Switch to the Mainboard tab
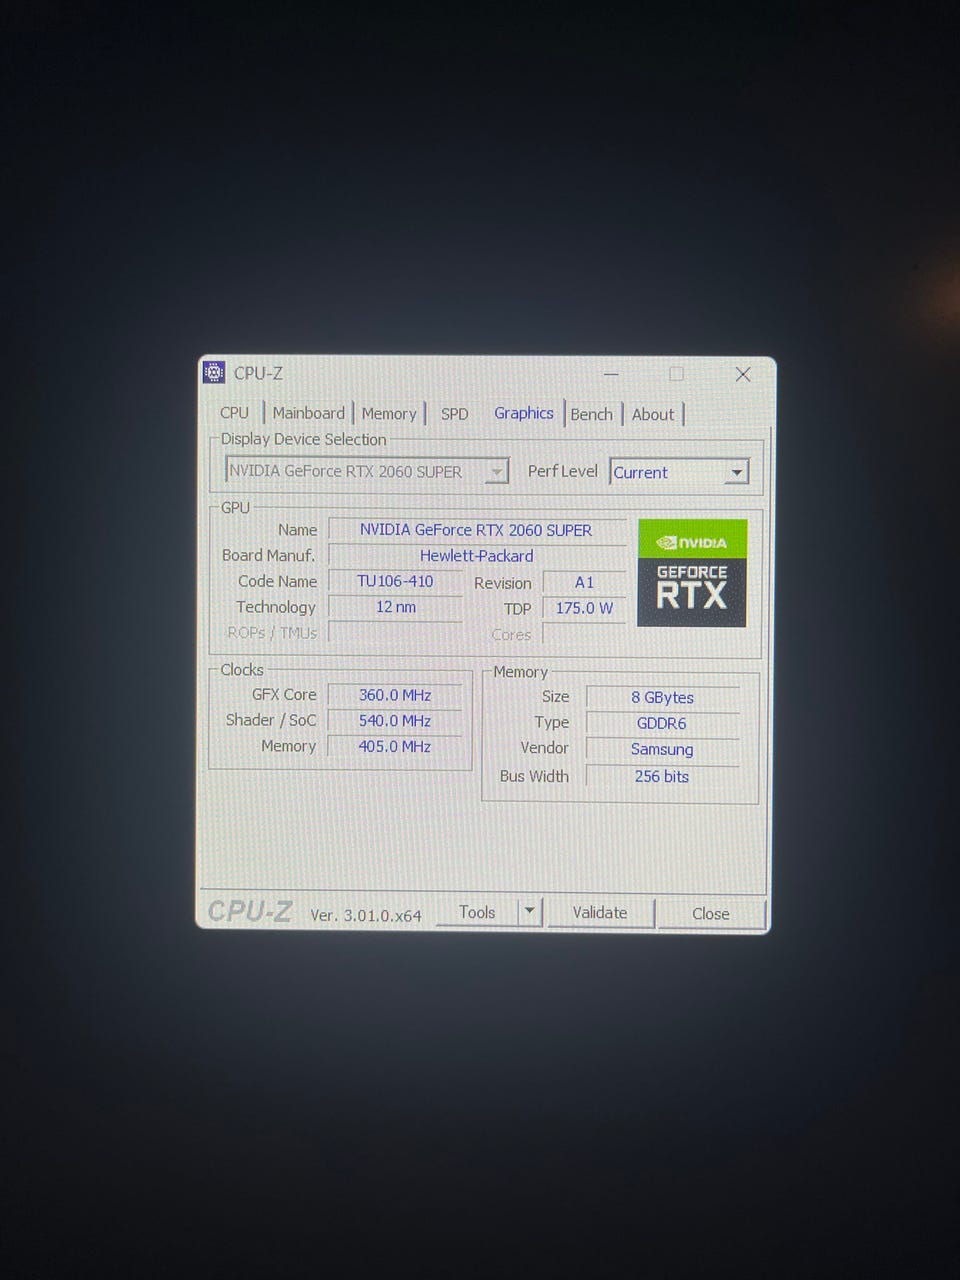 click(x=308, y=413)
